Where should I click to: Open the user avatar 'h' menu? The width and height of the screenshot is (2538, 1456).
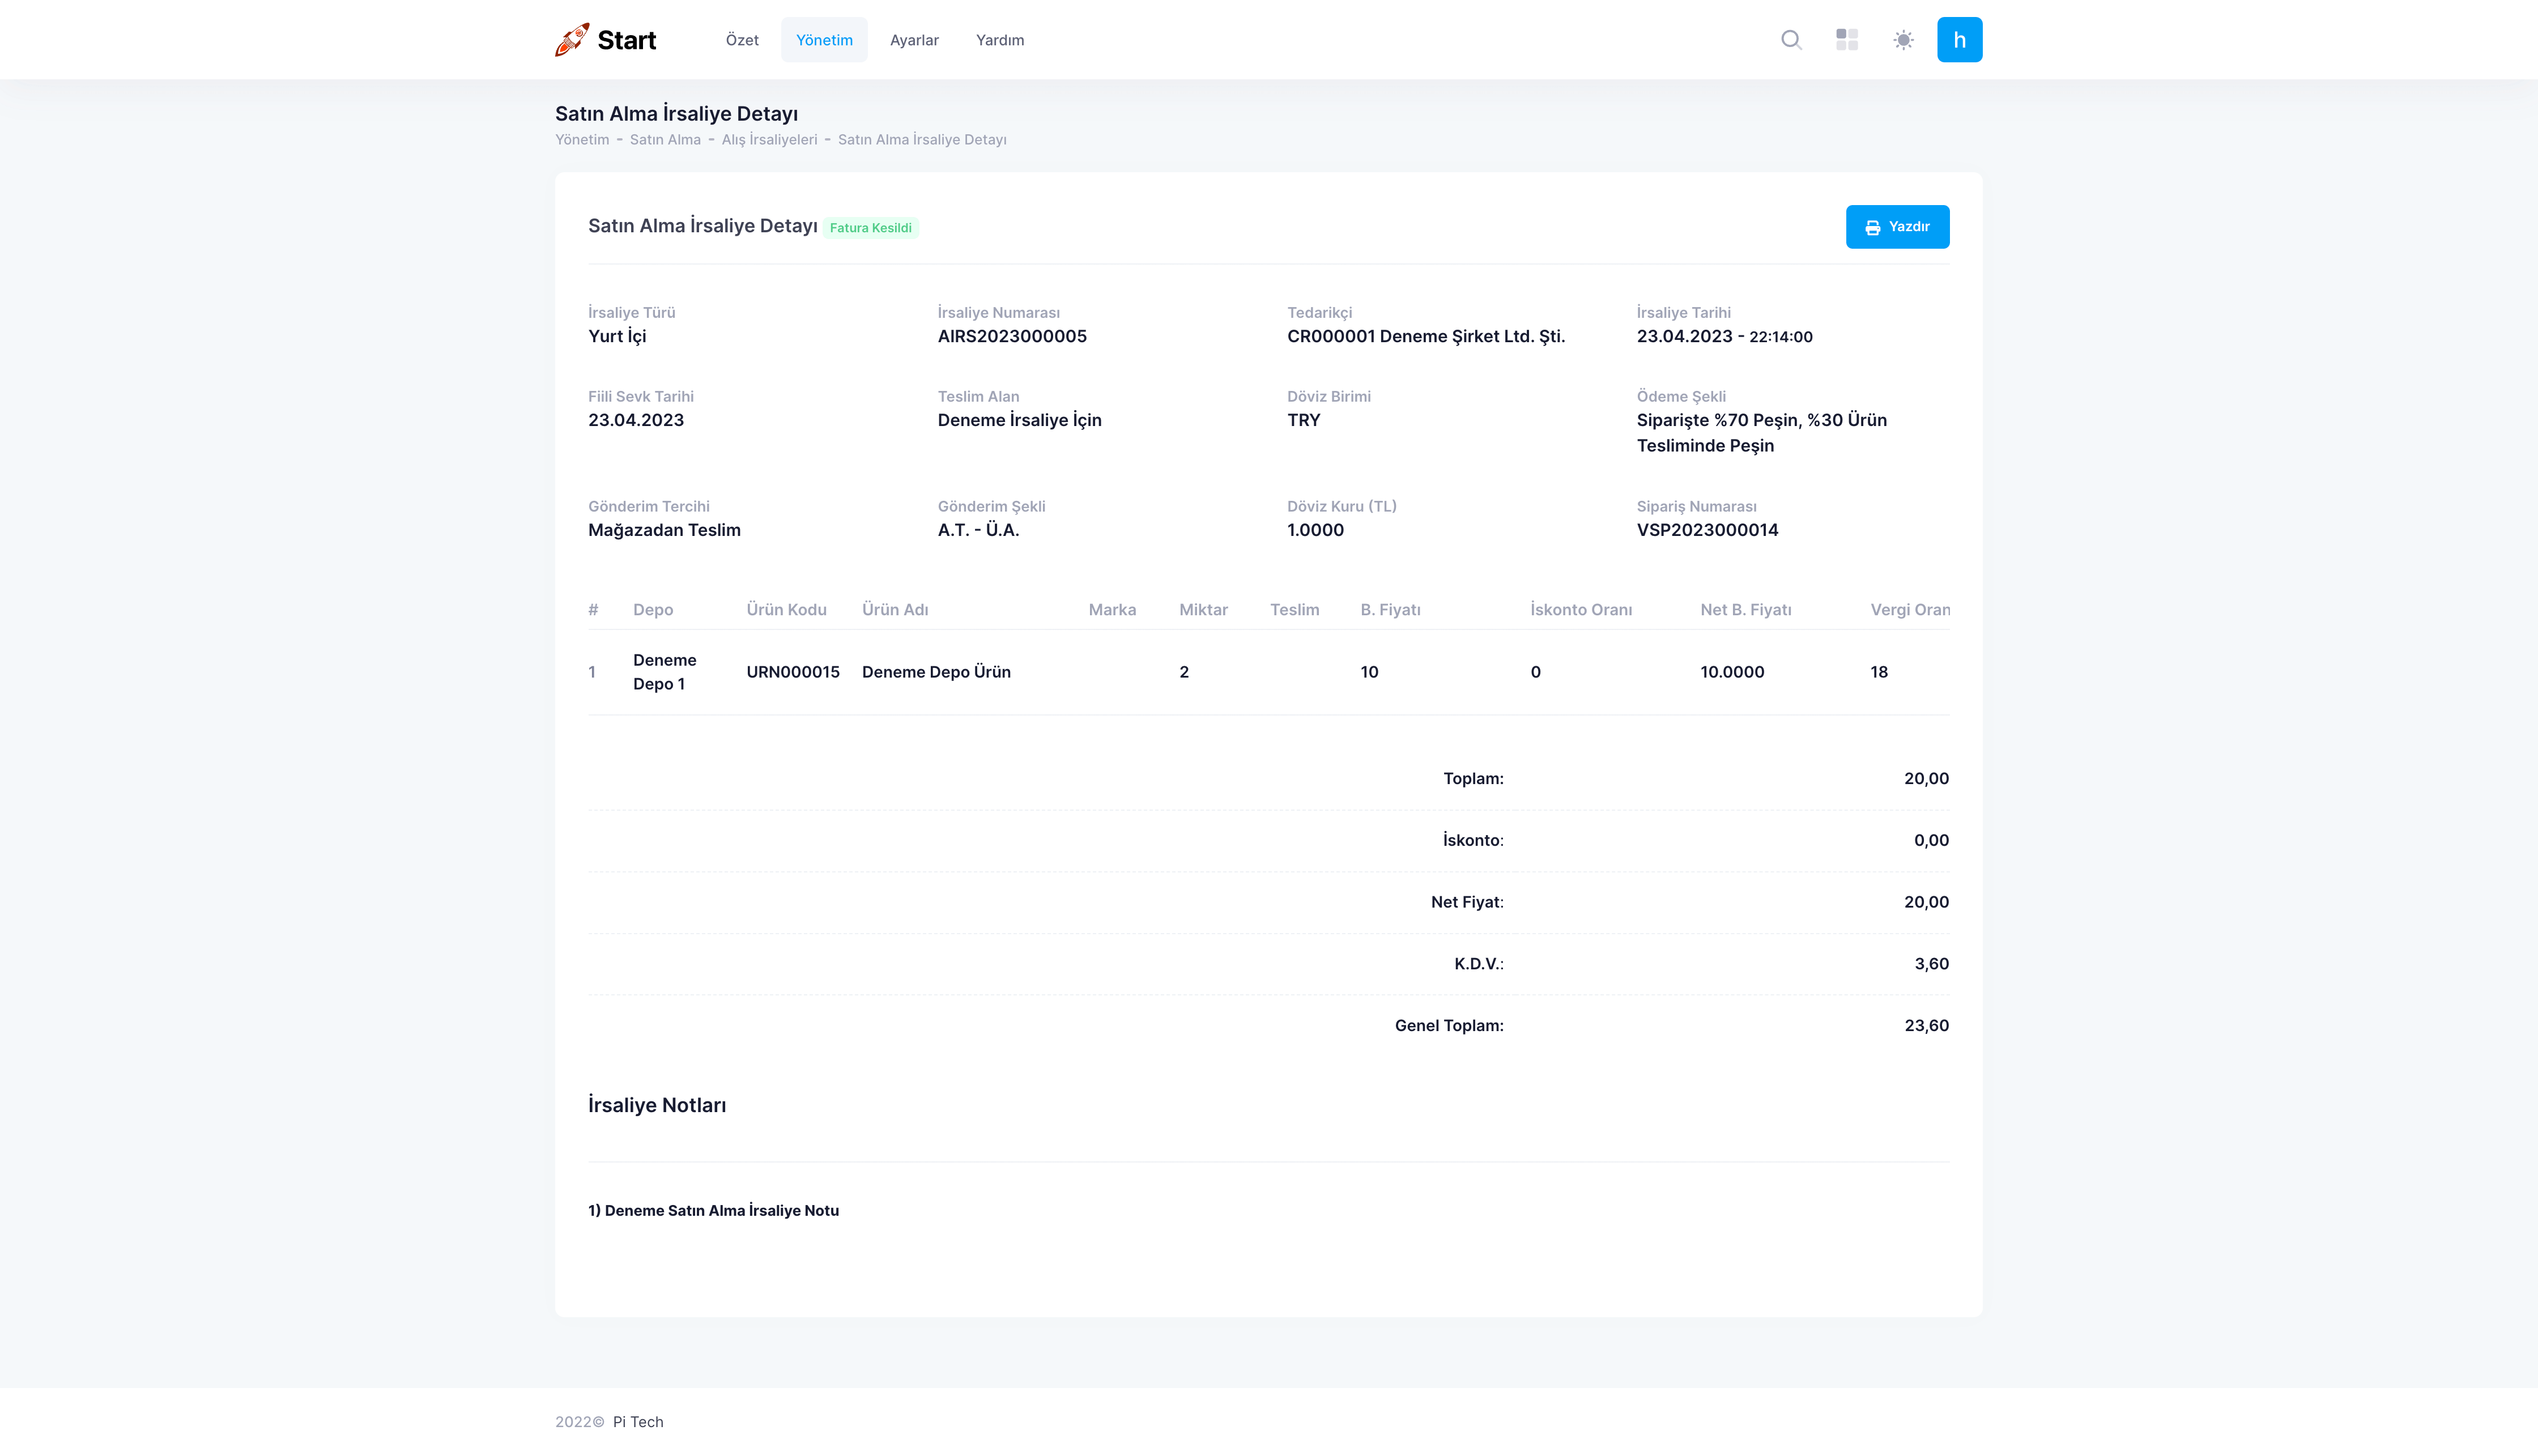(x=1959, y=40)
